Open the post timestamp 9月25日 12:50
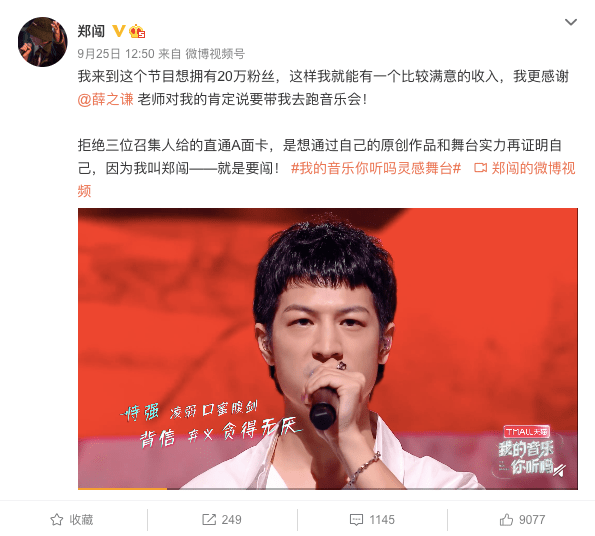 tap(116, 54)
